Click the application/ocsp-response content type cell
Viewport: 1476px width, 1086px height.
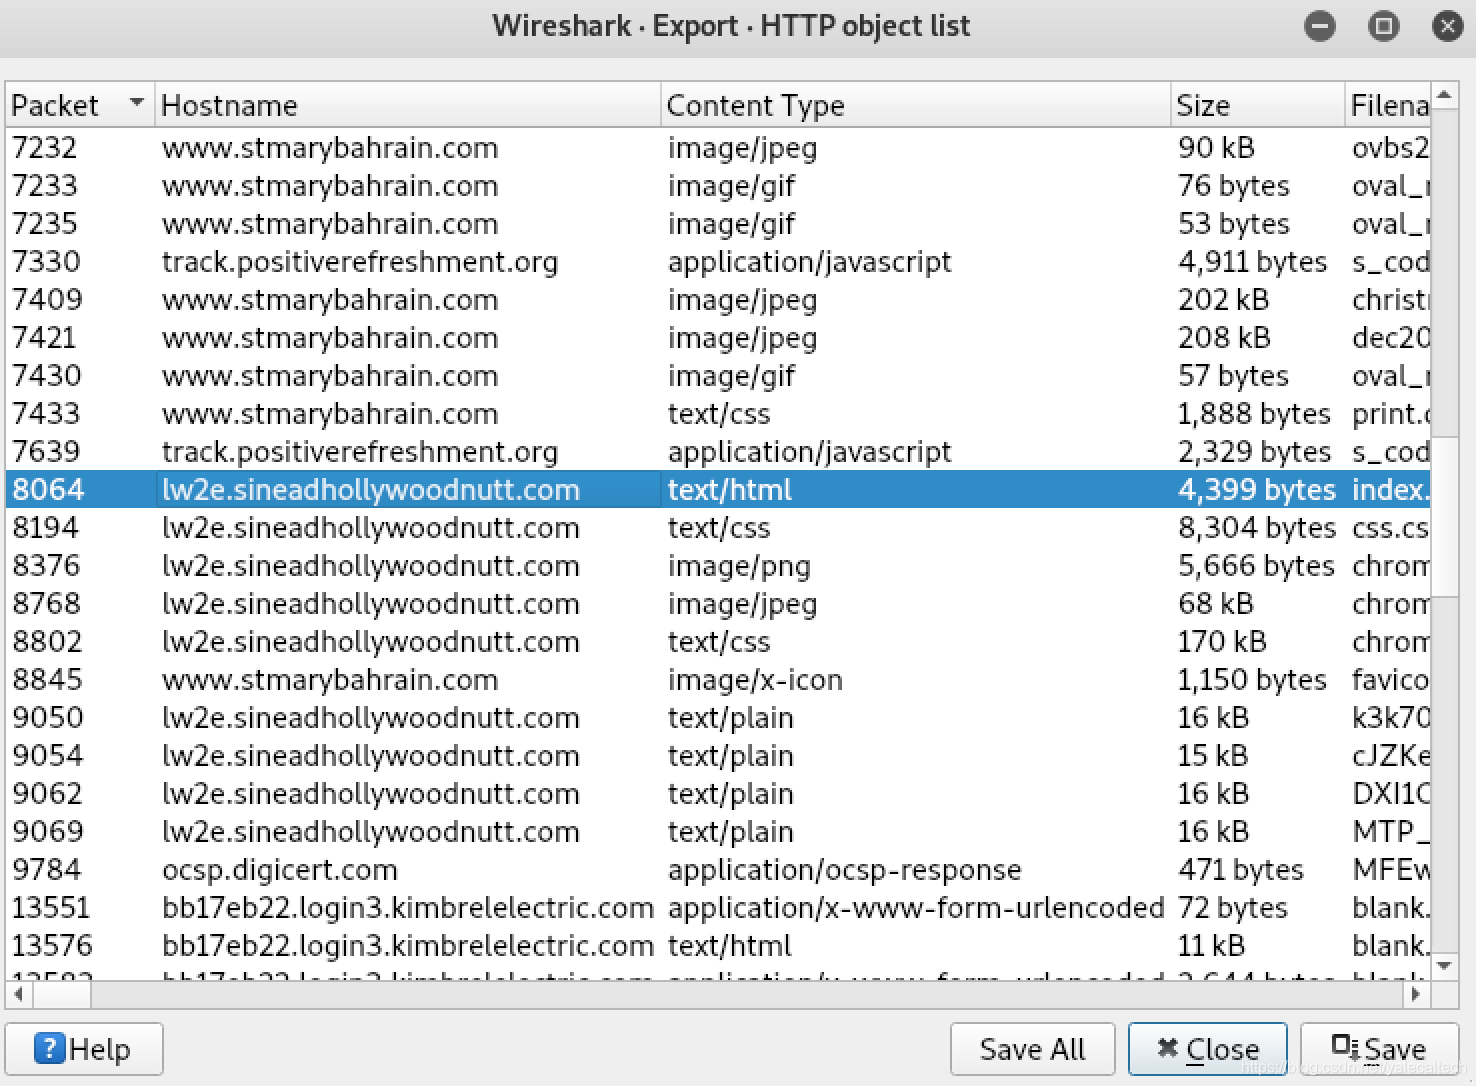(845, 869)
